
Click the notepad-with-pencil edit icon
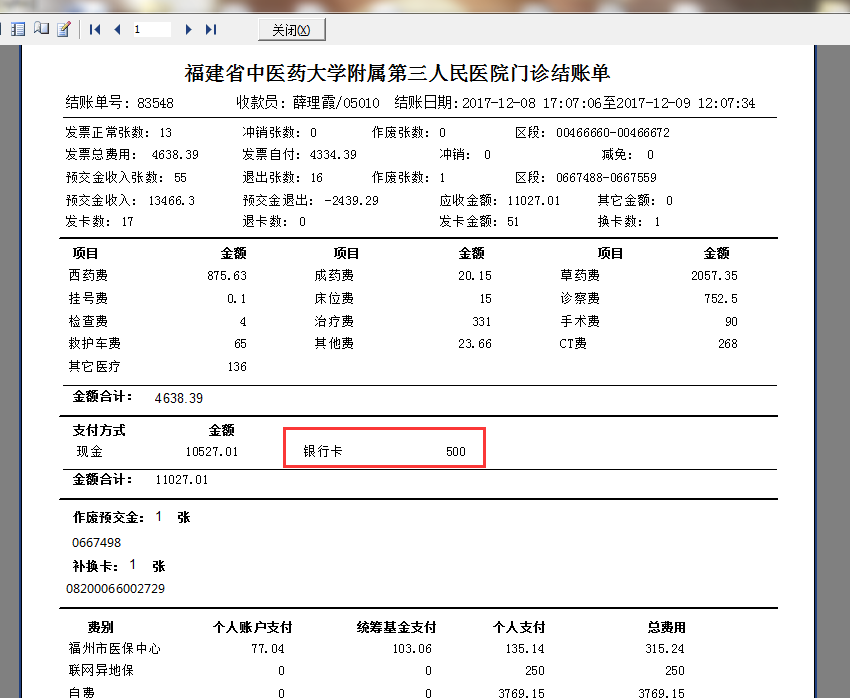click(x=64, y=29)
